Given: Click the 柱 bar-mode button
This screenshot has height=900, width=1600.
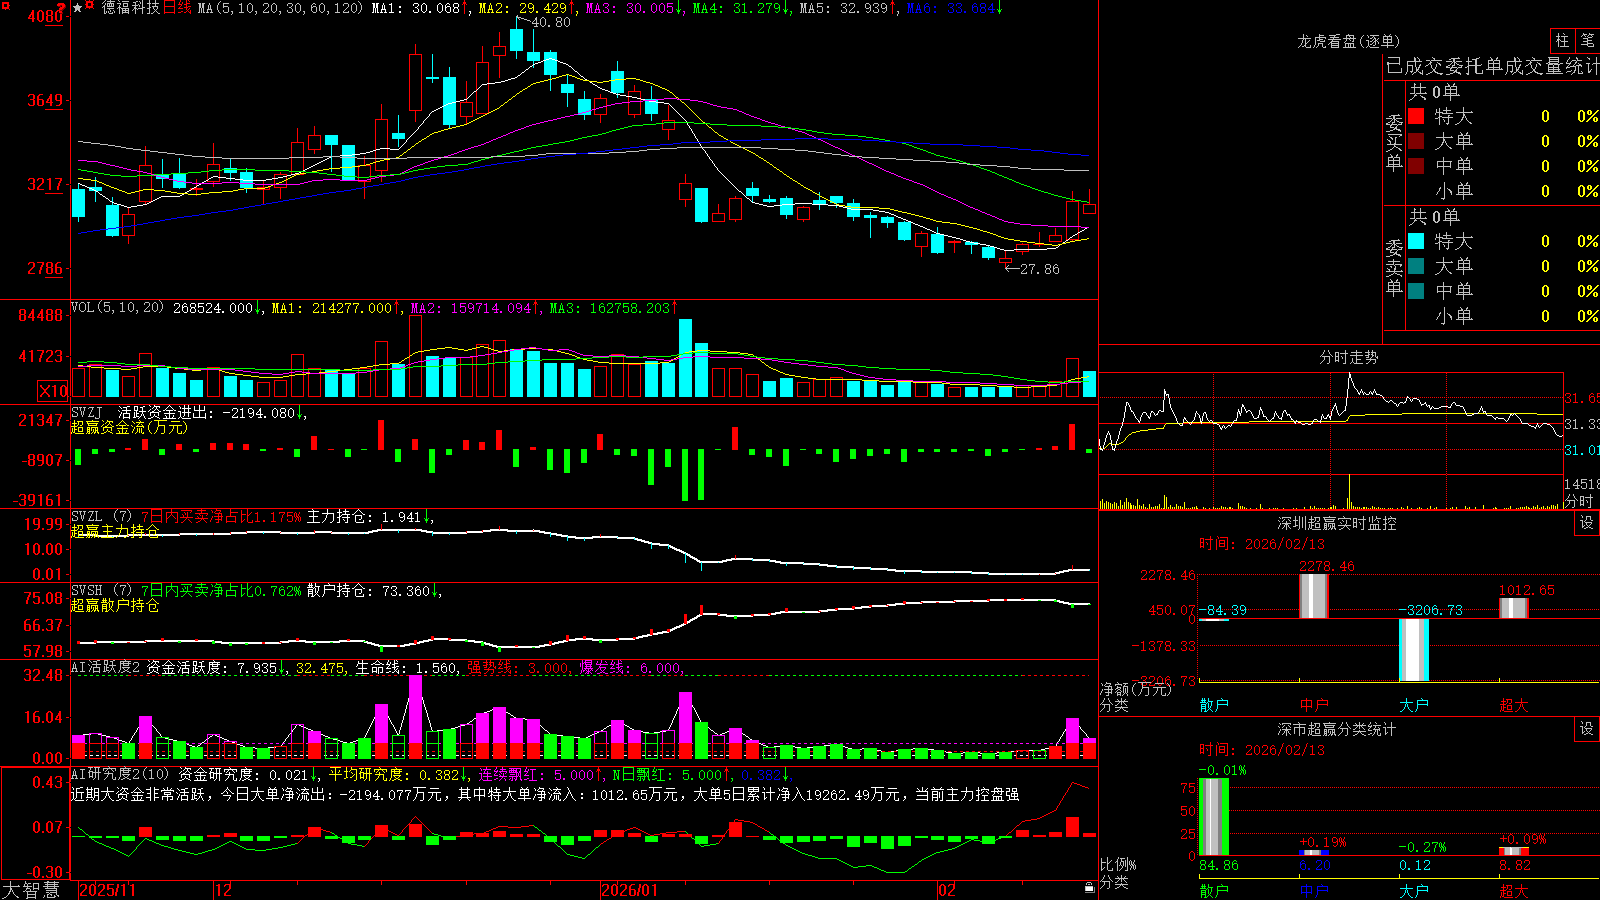Looking at the screenshot, I should pyautogui.click(x=1562, y=41).
